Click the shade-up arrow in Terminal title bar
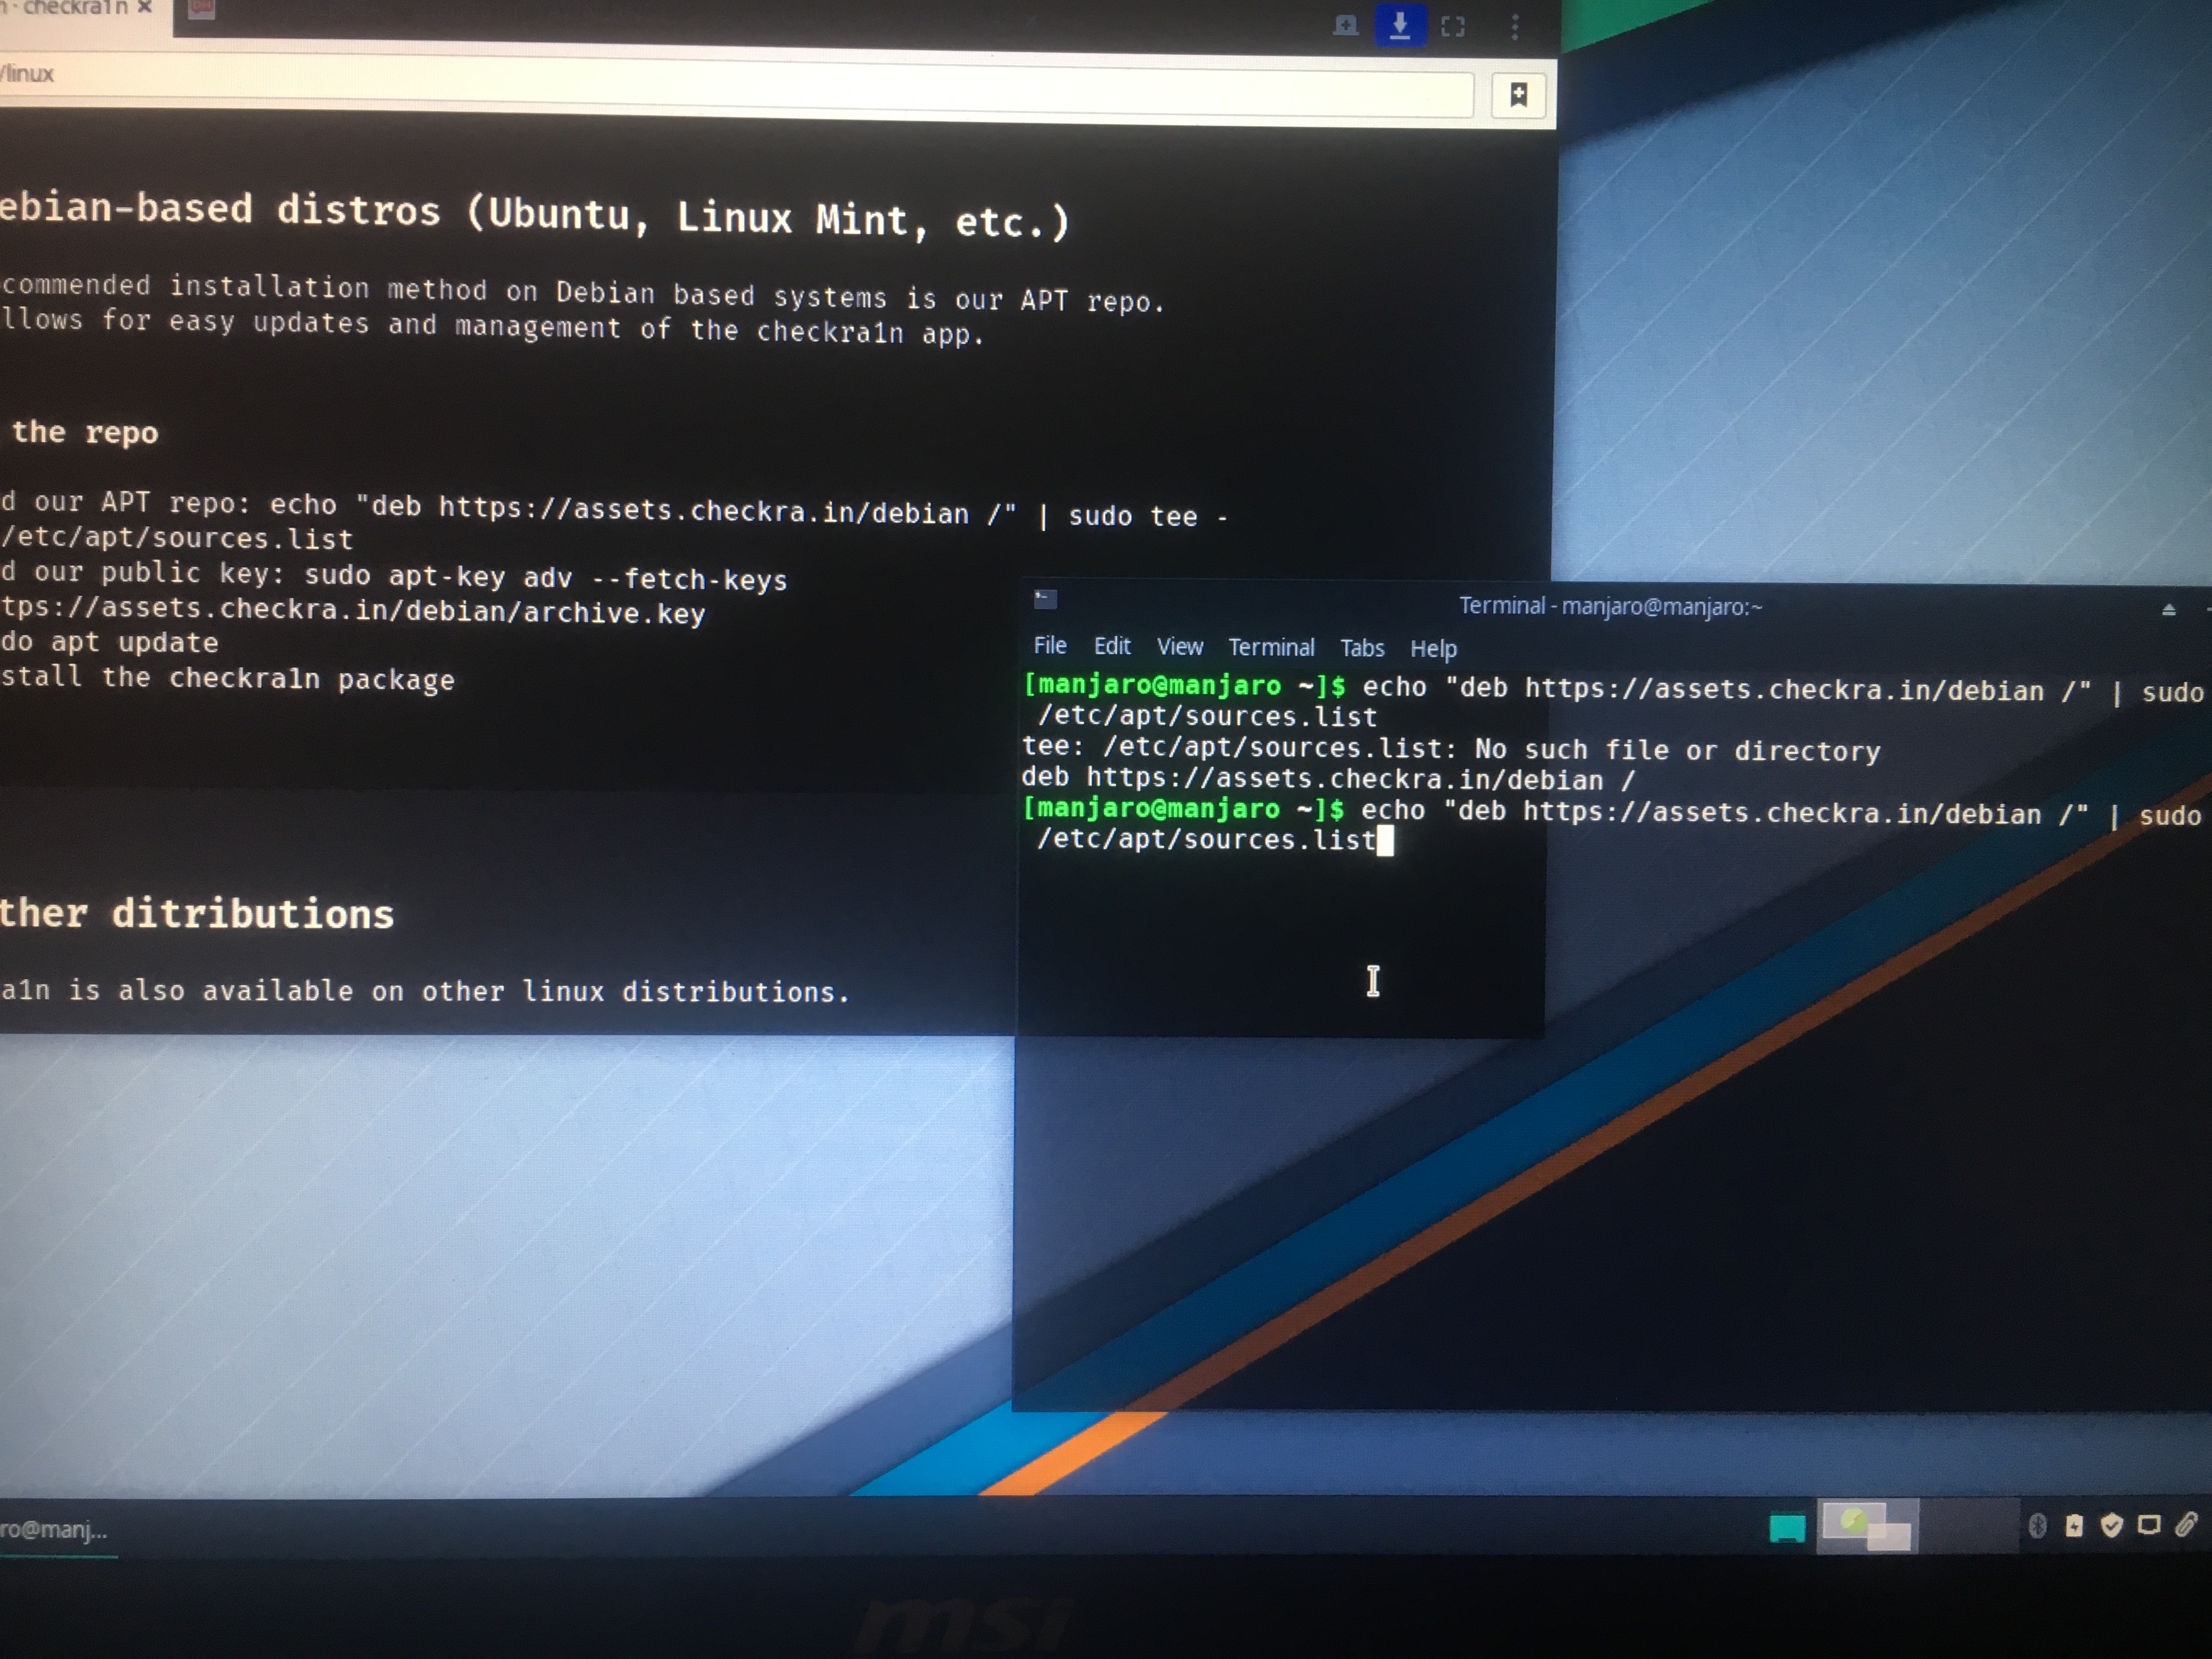 point(2168,609)
